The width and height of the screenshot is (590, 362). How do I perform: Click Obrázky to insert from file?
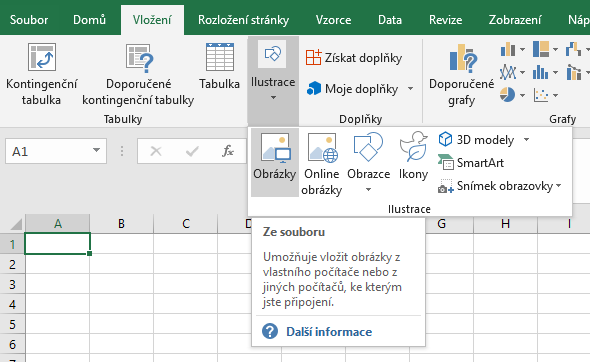click(275, 162)
